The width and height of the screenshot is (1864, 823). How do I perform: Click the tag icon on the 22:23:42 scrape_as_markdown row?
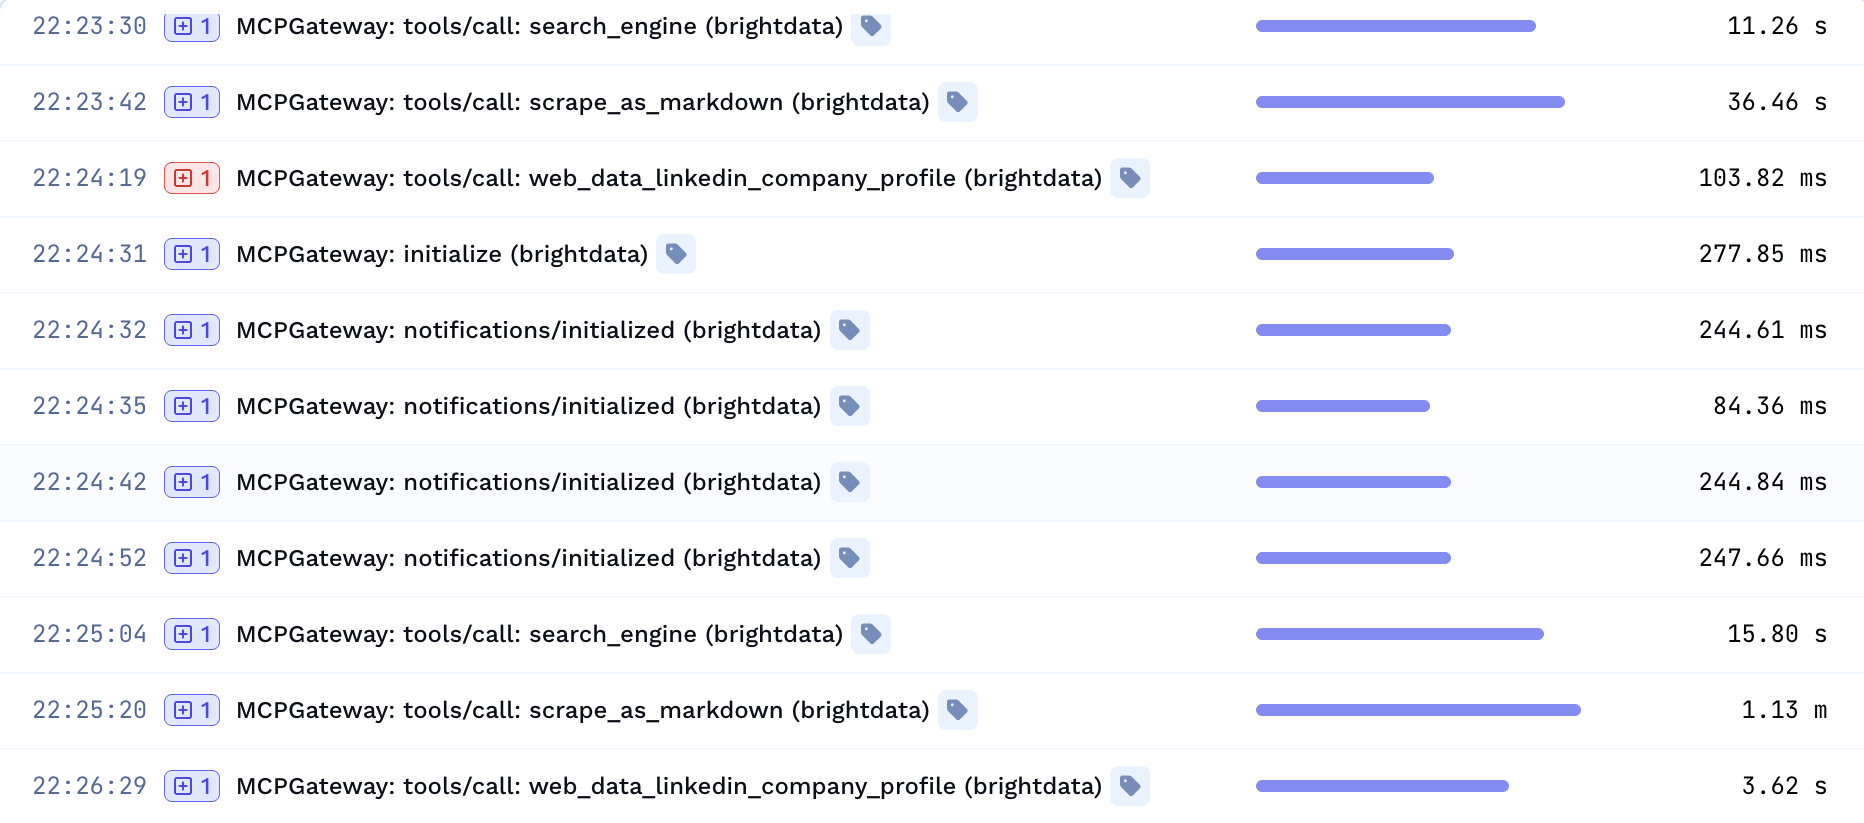click(958, 102)
